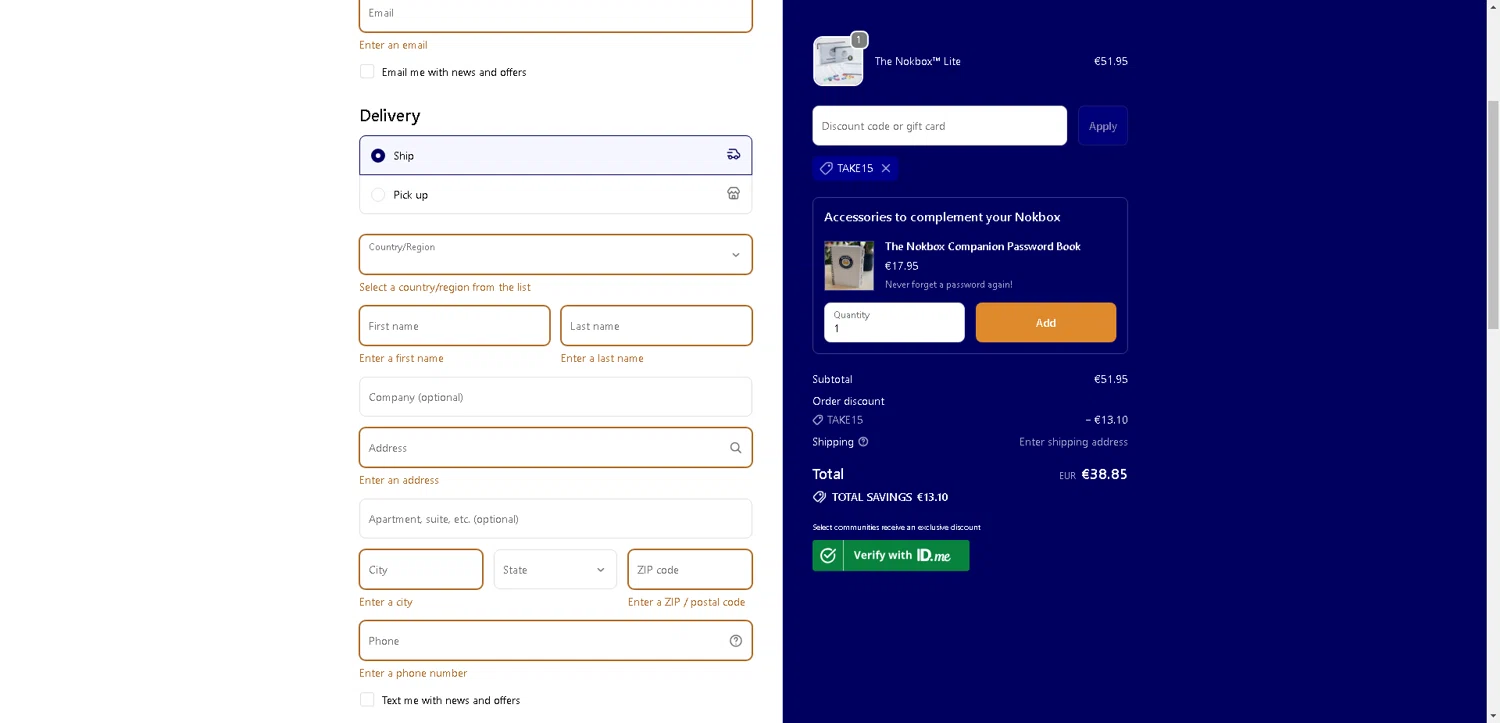Viewport: 1500px width, 723px height.
Task: Click the 'Enter an email' error message
Action: click(x=393, y=45)
